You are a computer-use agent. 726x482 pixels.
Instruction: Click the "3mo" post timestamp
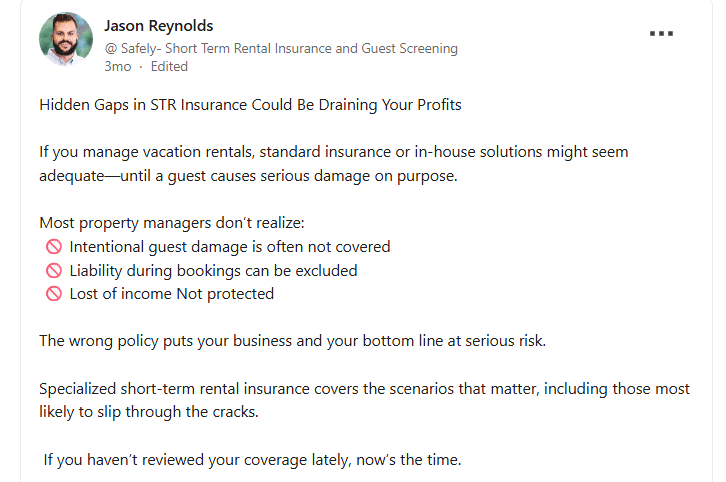117,67
